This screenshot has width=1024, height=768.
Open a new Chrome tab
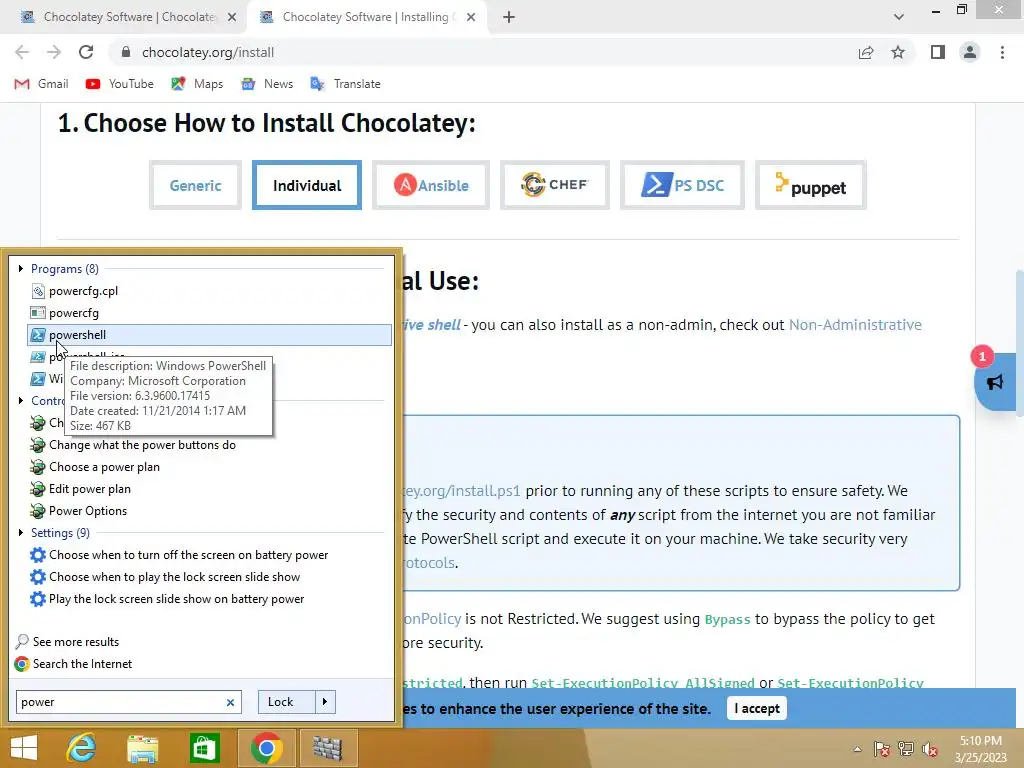pos(509,18)
